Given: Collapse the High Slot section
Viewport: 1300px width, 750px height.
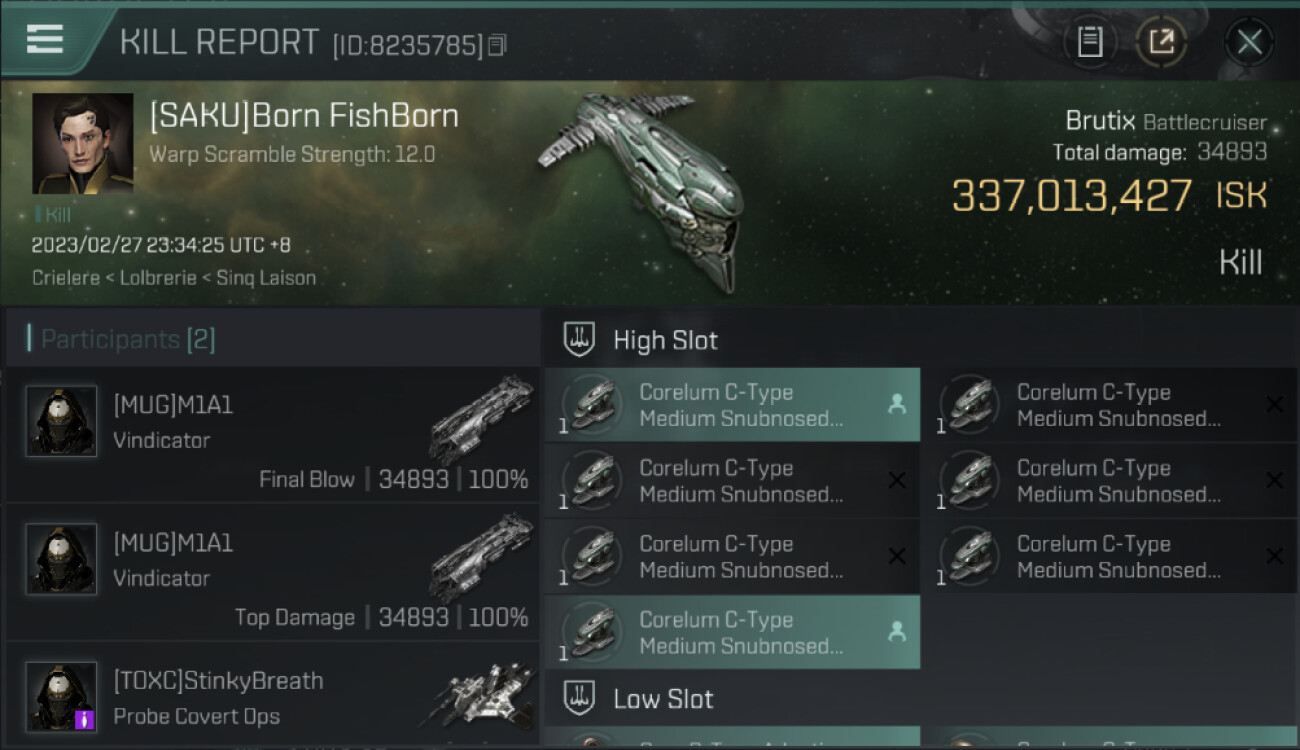Looking at the screenshot, I should tap(665, 340).
